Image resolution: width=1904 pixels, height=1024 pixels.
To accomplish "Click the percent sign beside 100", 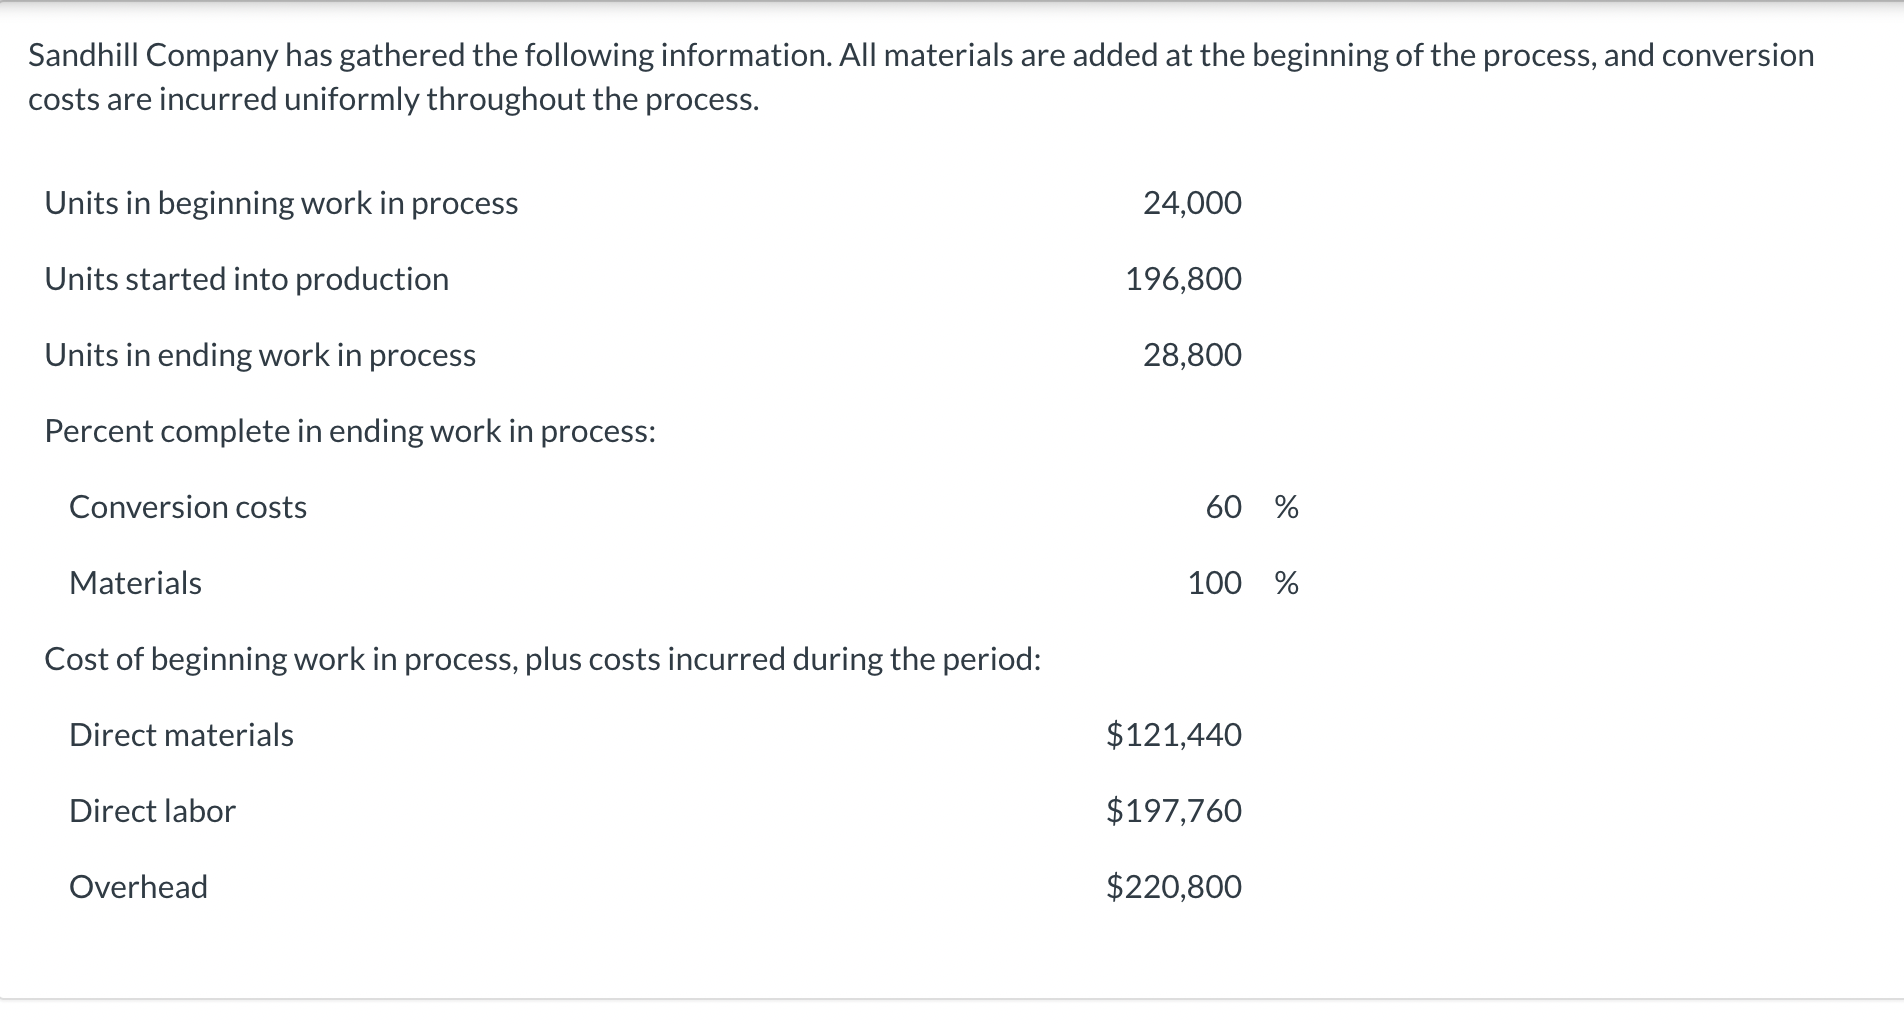I will tap(1287, 583).
